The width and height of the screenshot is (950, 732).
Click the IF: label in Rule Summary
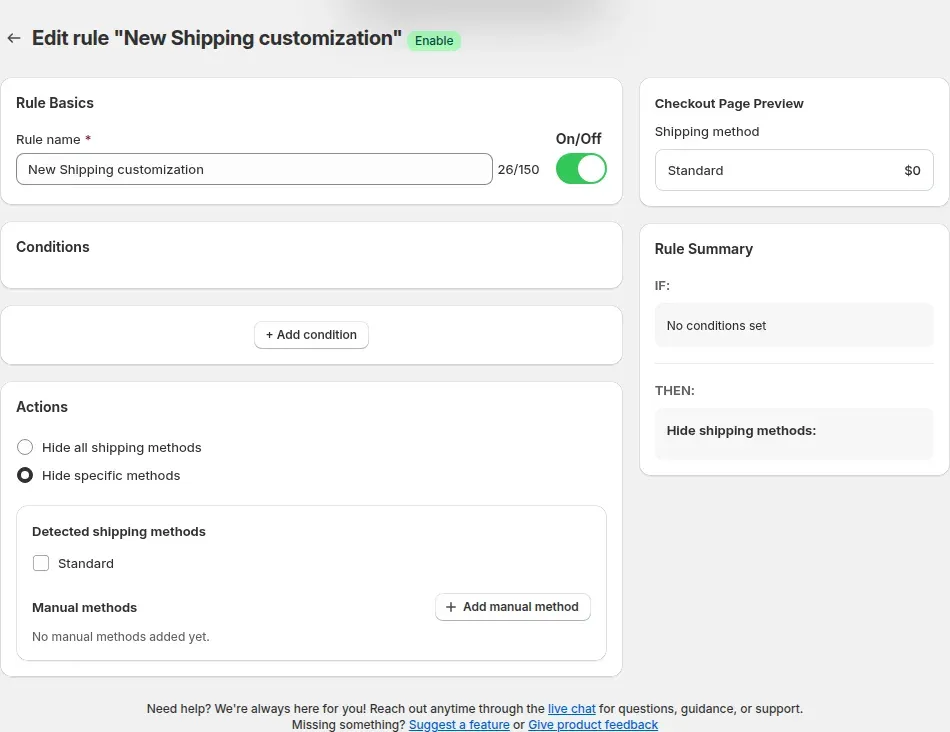662,285
